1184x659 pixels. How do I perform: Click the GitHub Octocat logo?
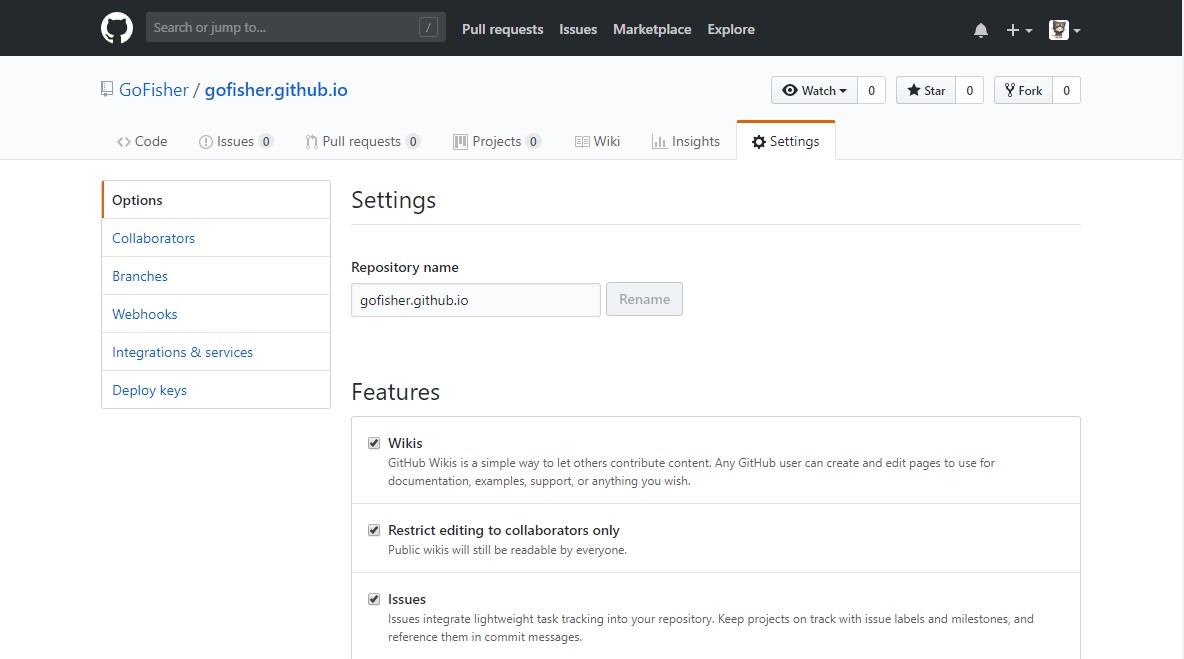coord(117,29)
